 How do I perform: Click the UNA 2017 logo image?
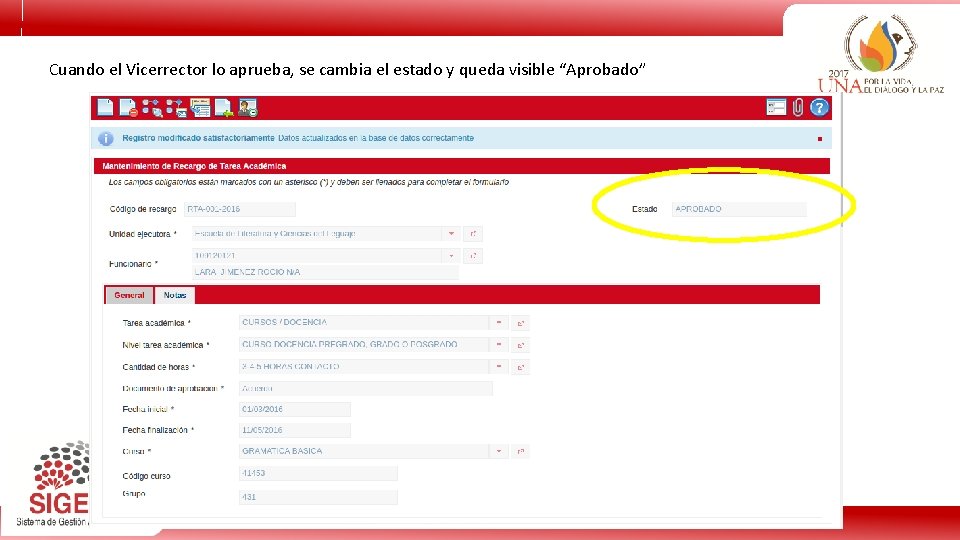(x=880, y=55)
